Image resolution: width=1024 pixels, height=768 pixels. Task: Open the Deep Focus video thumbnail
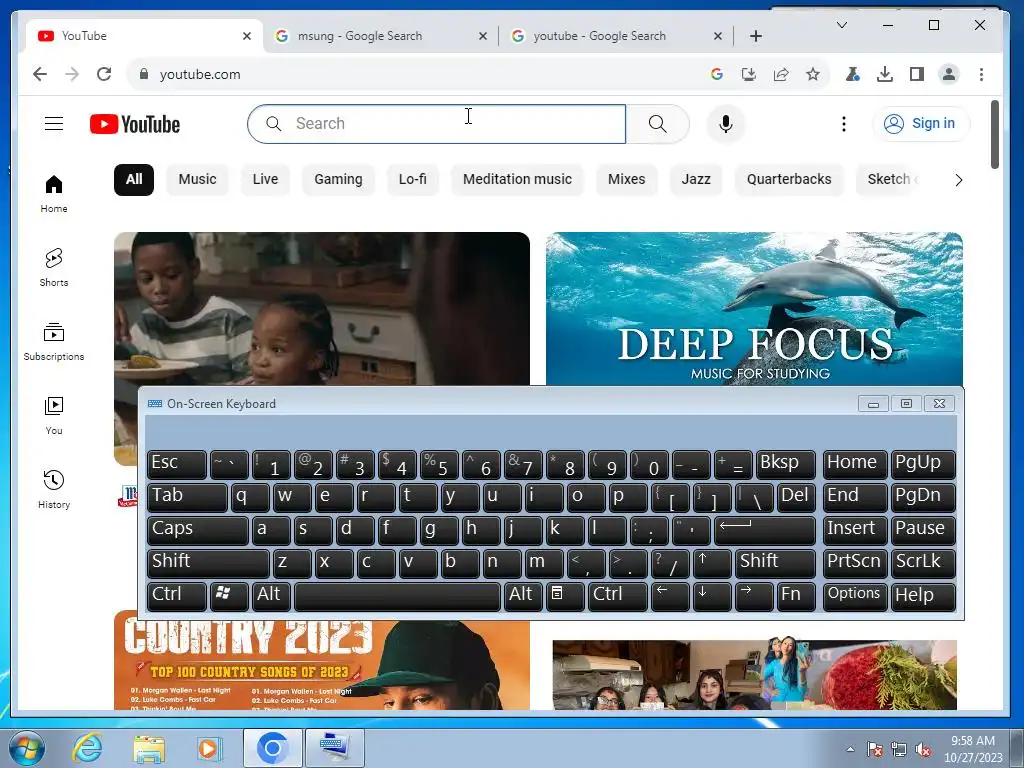754,309
